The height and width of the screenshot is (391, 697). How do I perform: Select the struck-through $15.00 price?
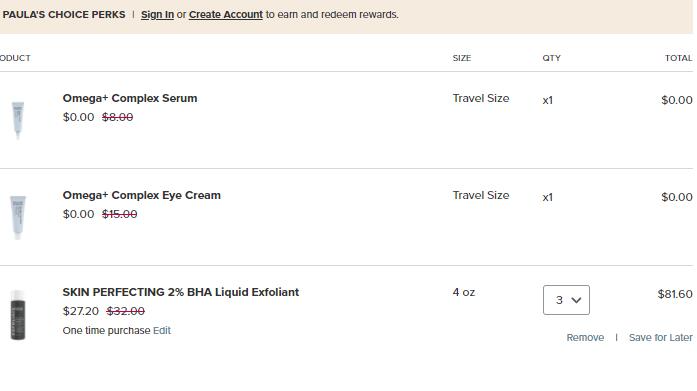point(120,214)
